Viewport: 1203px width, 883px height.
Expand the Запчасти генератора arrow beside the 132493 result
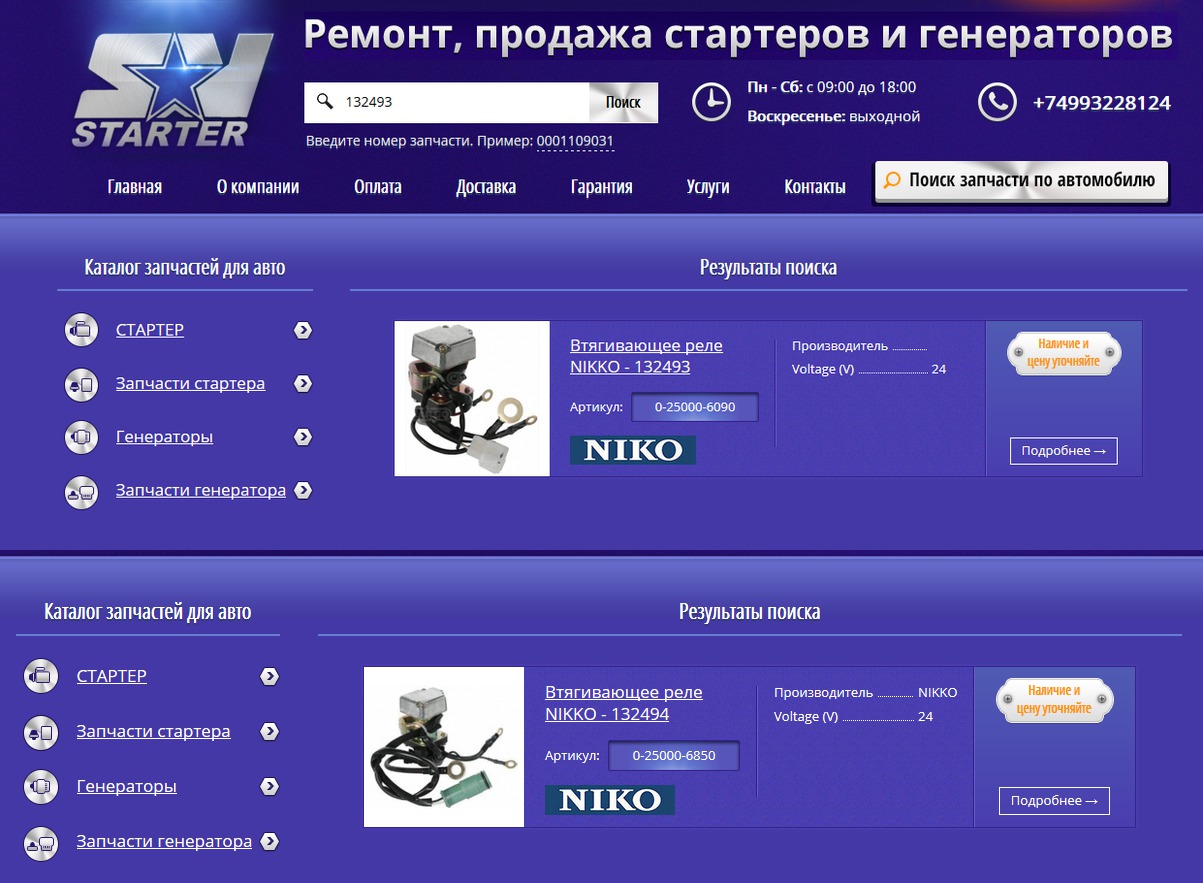(x=303, y=491)
